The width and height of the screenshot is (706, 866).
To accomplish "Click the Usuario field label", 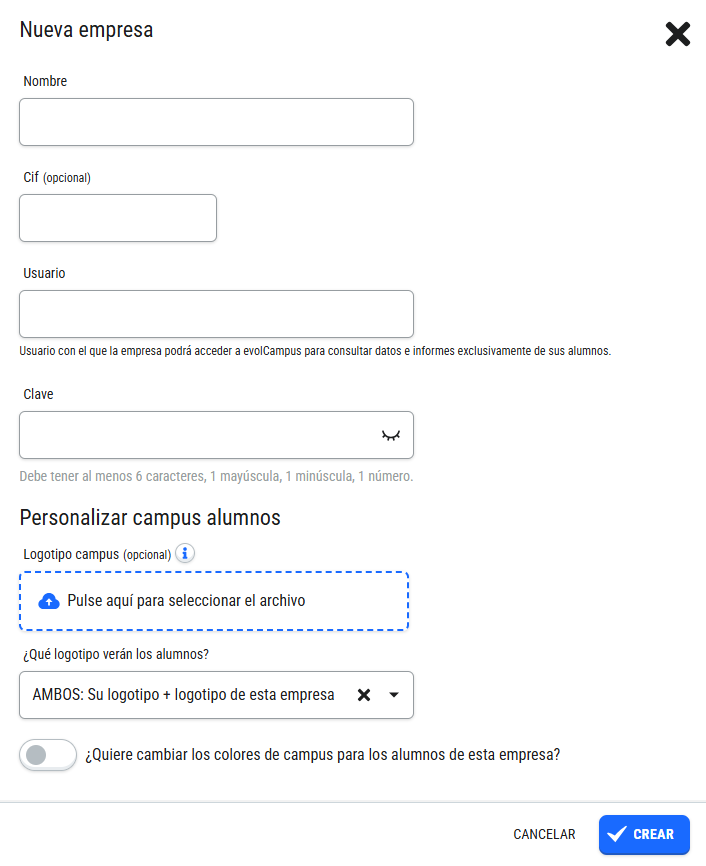I will coord(44,273).
